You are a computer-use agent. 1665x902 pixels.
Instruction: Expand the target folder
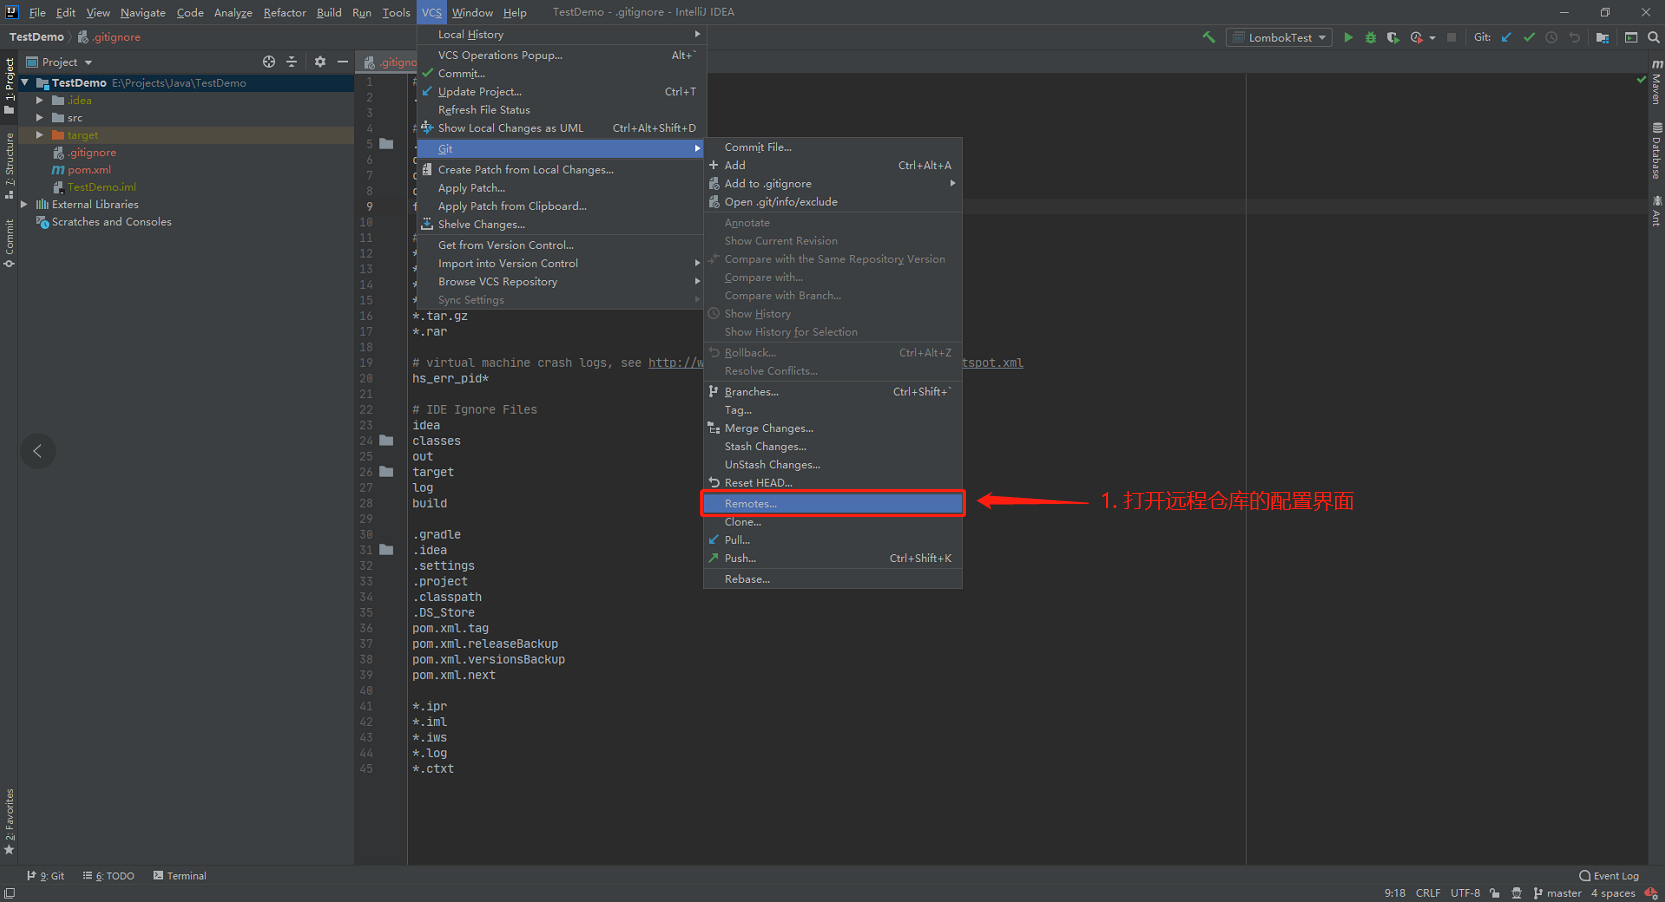point(39,135)
